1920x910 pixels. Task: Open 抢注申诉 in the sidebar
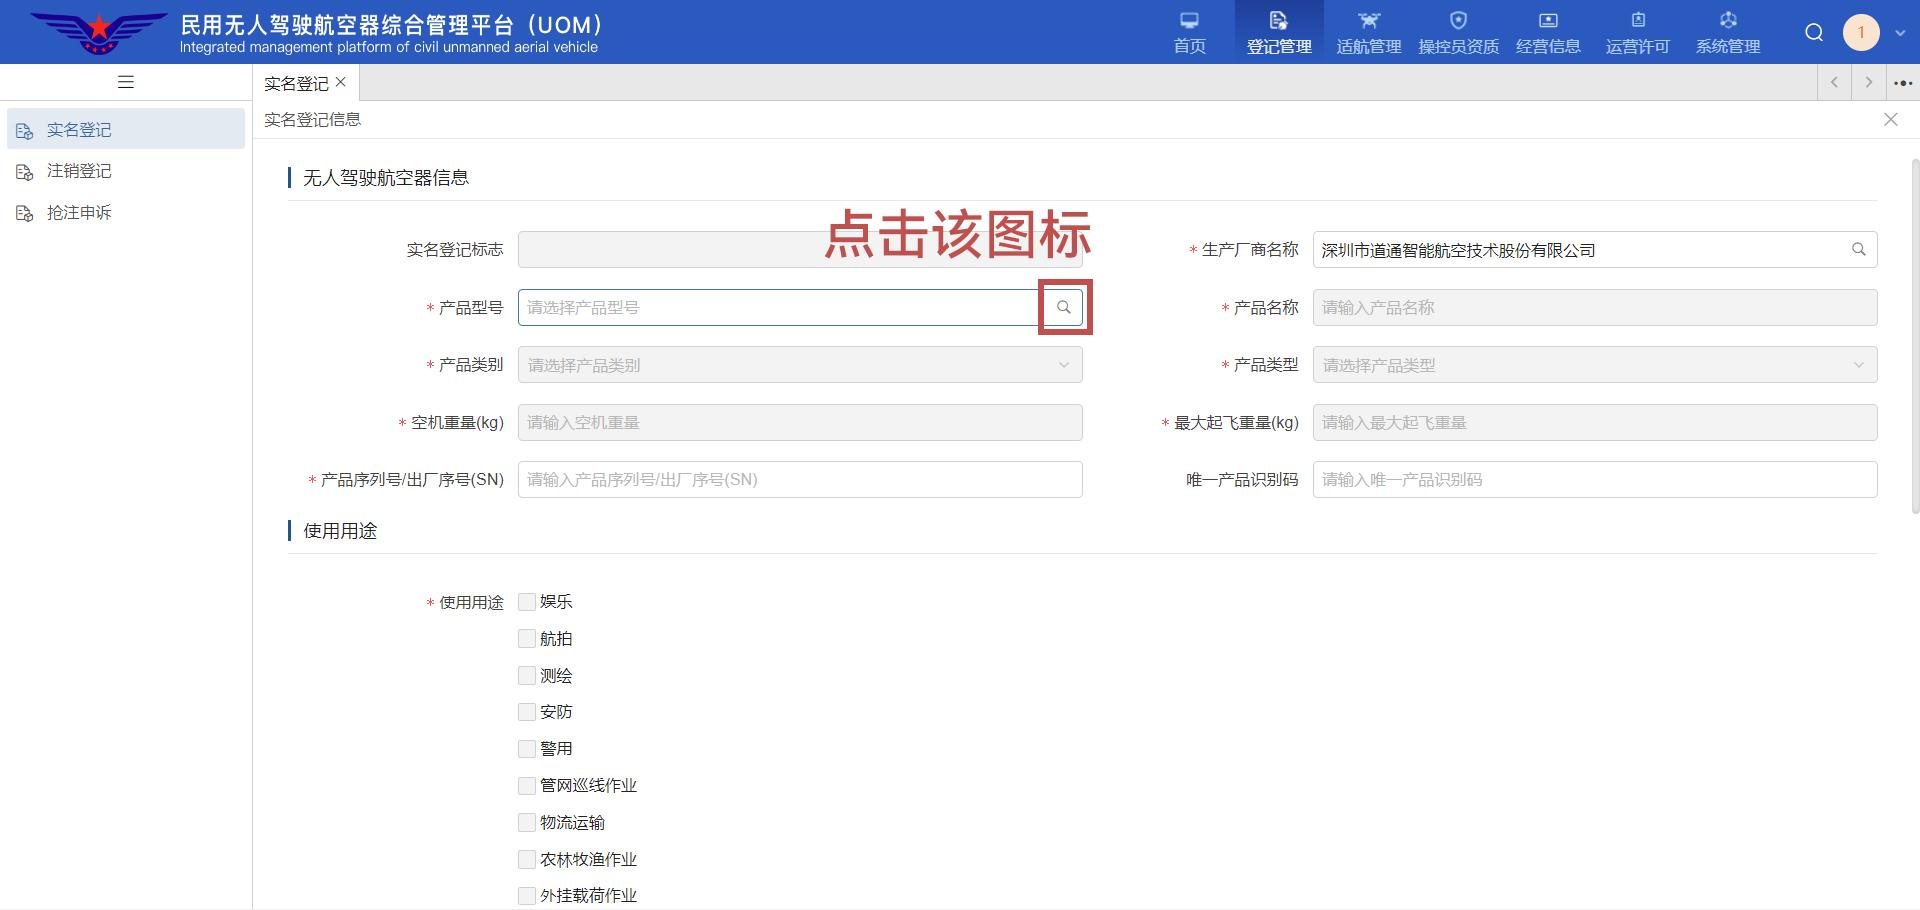pyautogui.click(x=79, y=213)
